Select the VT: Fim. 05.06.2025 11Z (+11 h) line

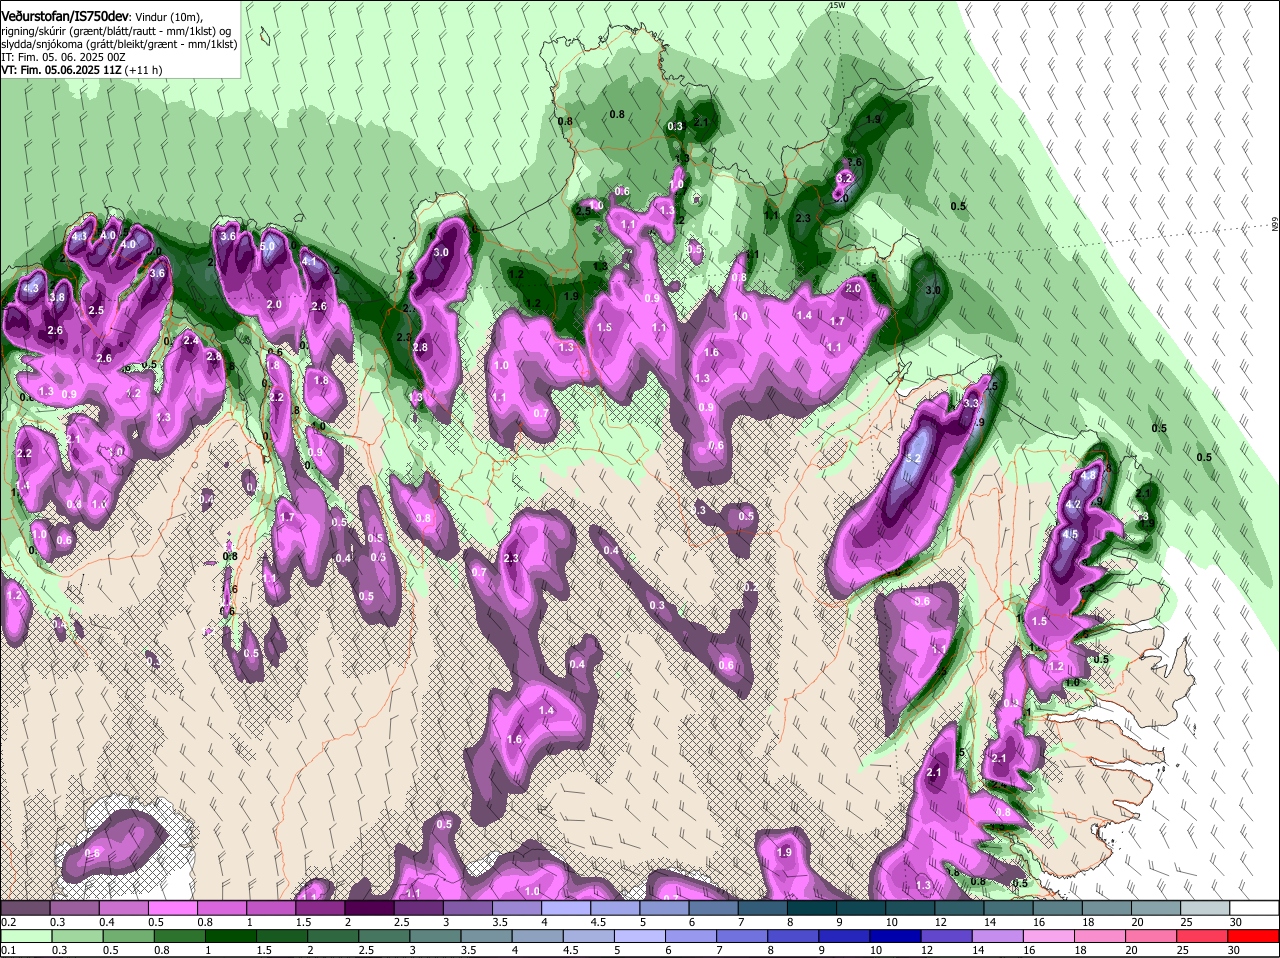point(81,70)
